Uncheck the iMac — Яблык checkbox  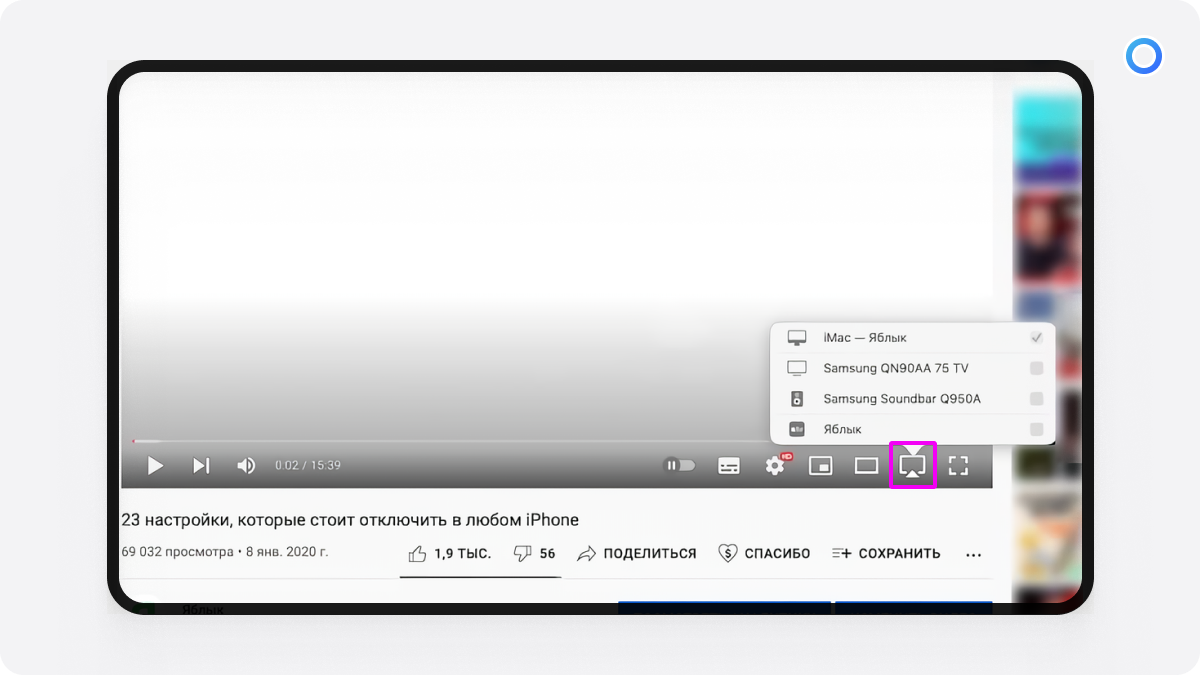(x=1036, y=338)
